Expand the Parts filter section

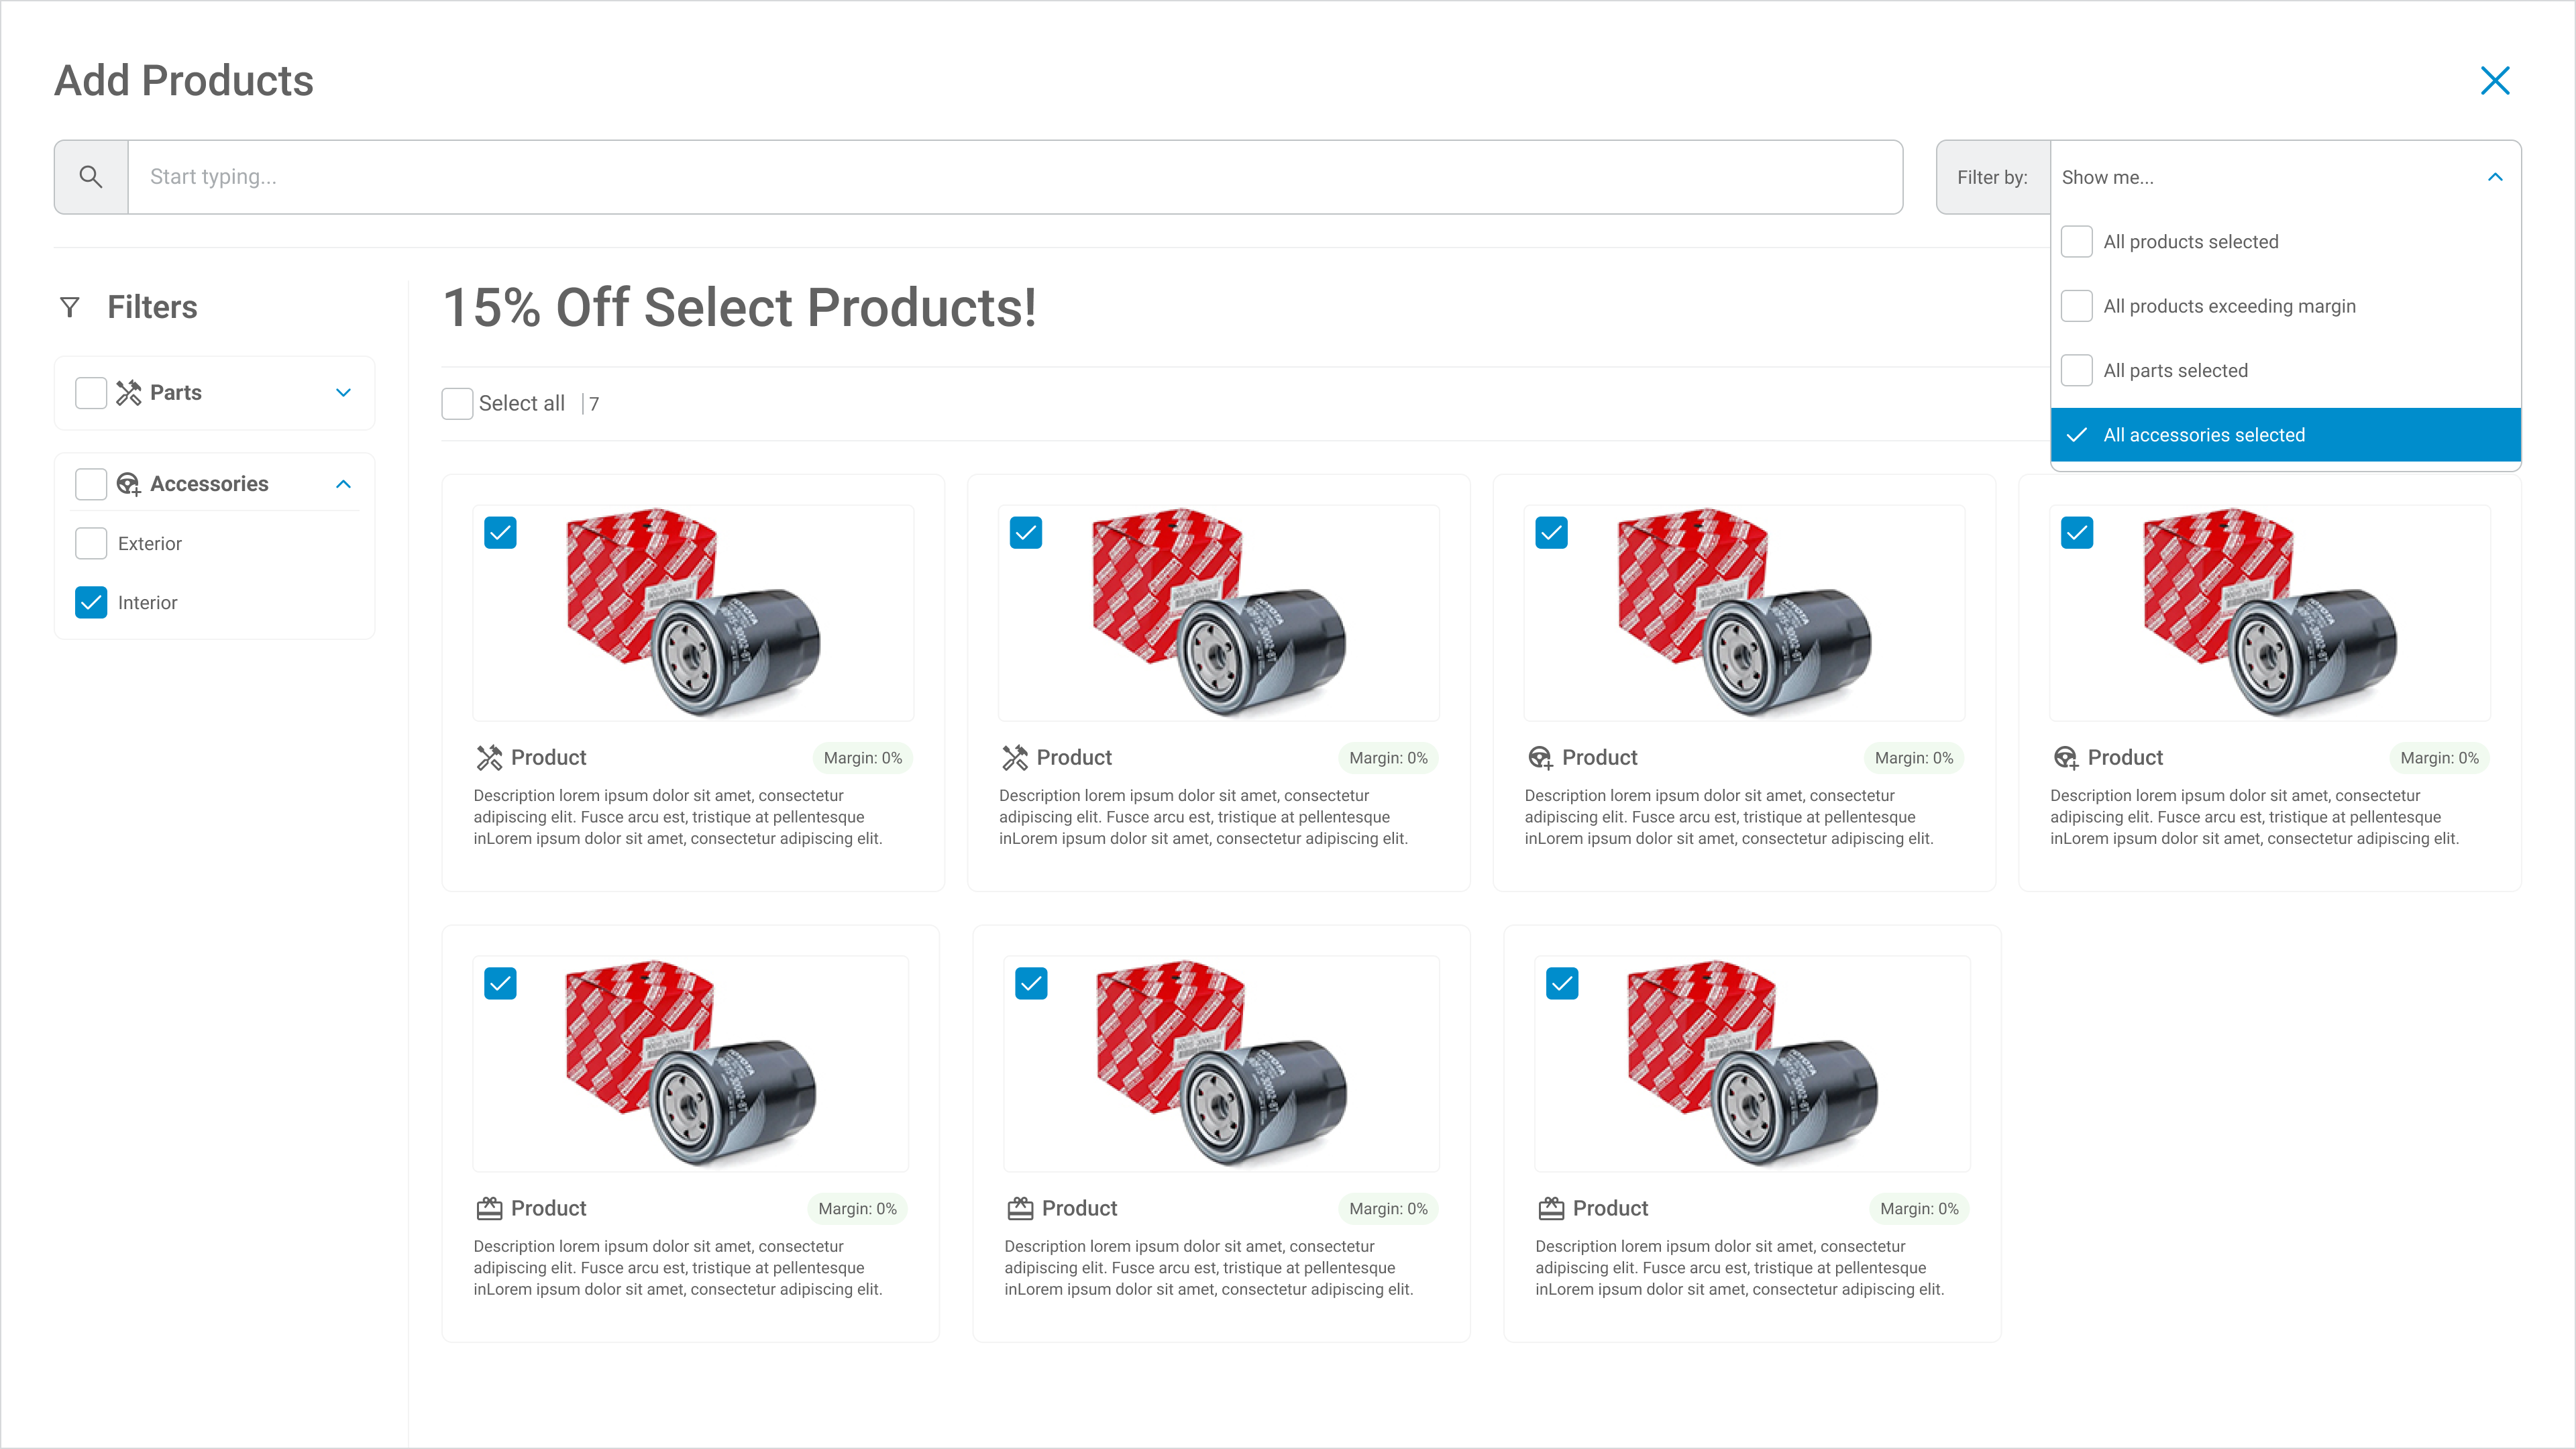point(343,393)
